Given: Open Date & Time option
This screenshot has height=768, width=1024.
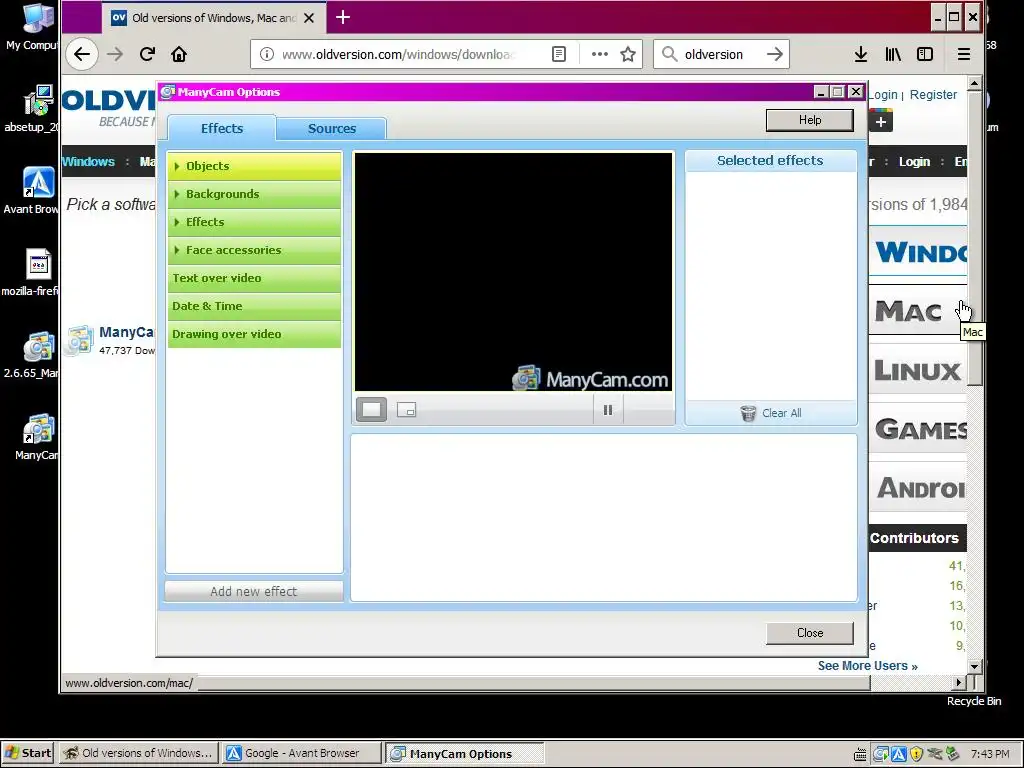Looking at the screenshot, I should point(254,306).
